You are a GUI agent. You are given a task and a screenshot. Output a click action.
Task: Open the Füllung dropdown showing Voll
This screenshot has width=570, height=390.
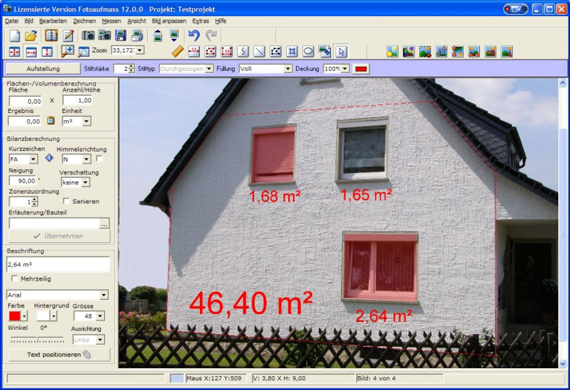click(x=288, y=69)
